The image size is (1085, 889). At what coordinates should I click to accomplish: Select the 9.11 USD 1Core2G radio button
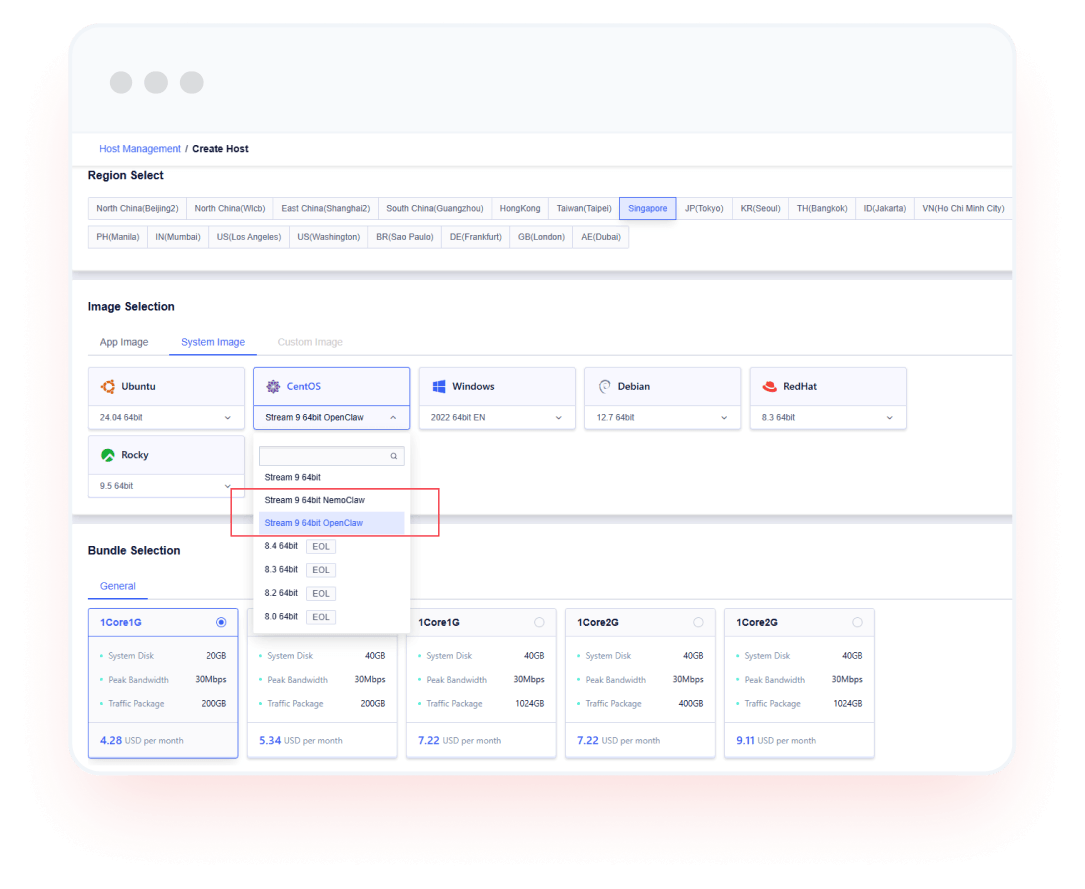point(857,622)
